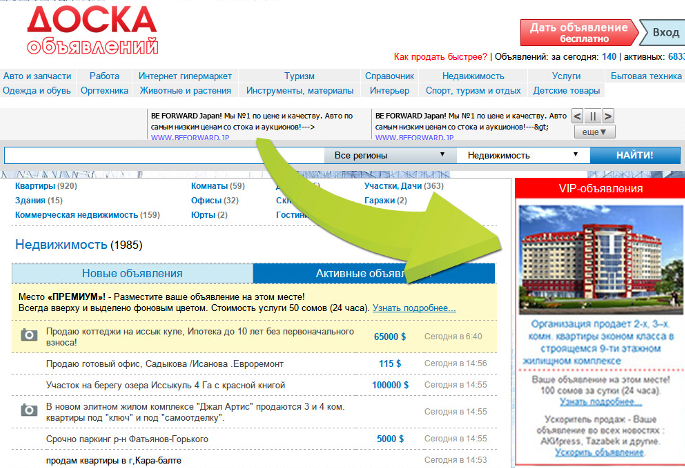
Task: Click the next ad arrow button
Action: tap(609, 116)
